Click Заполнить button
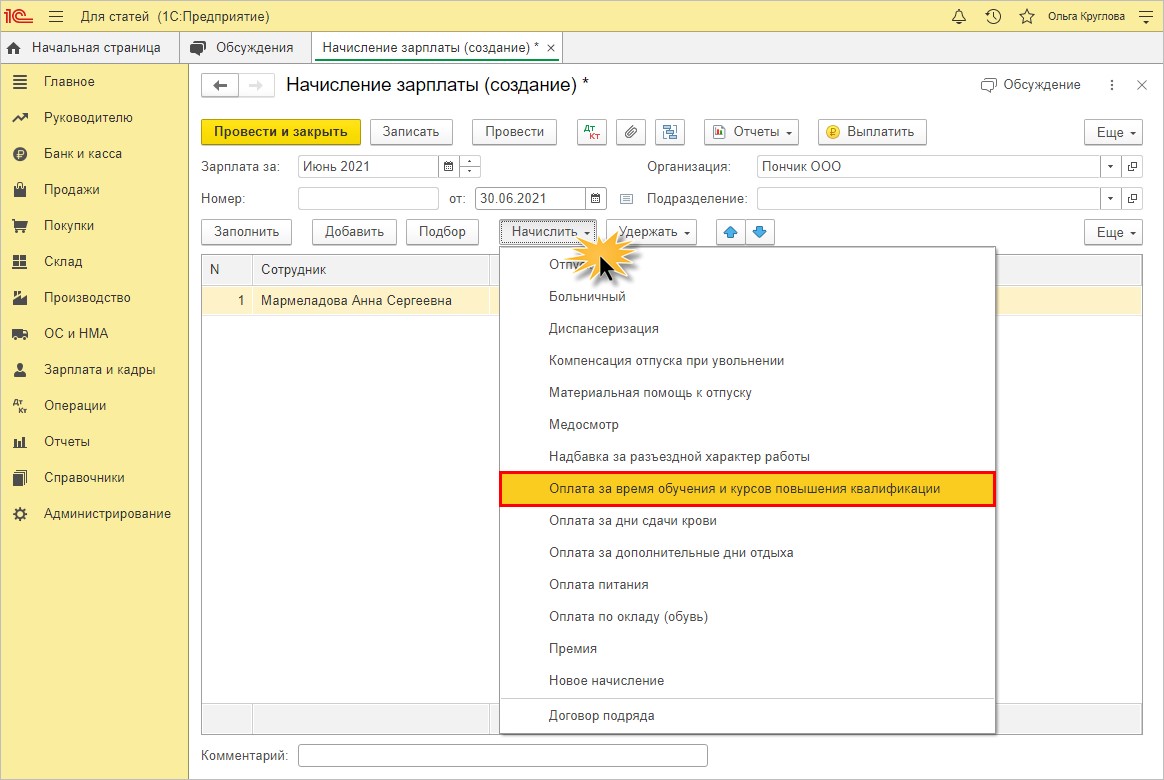This screenshot has width=1164, height=780. [246, 232]
